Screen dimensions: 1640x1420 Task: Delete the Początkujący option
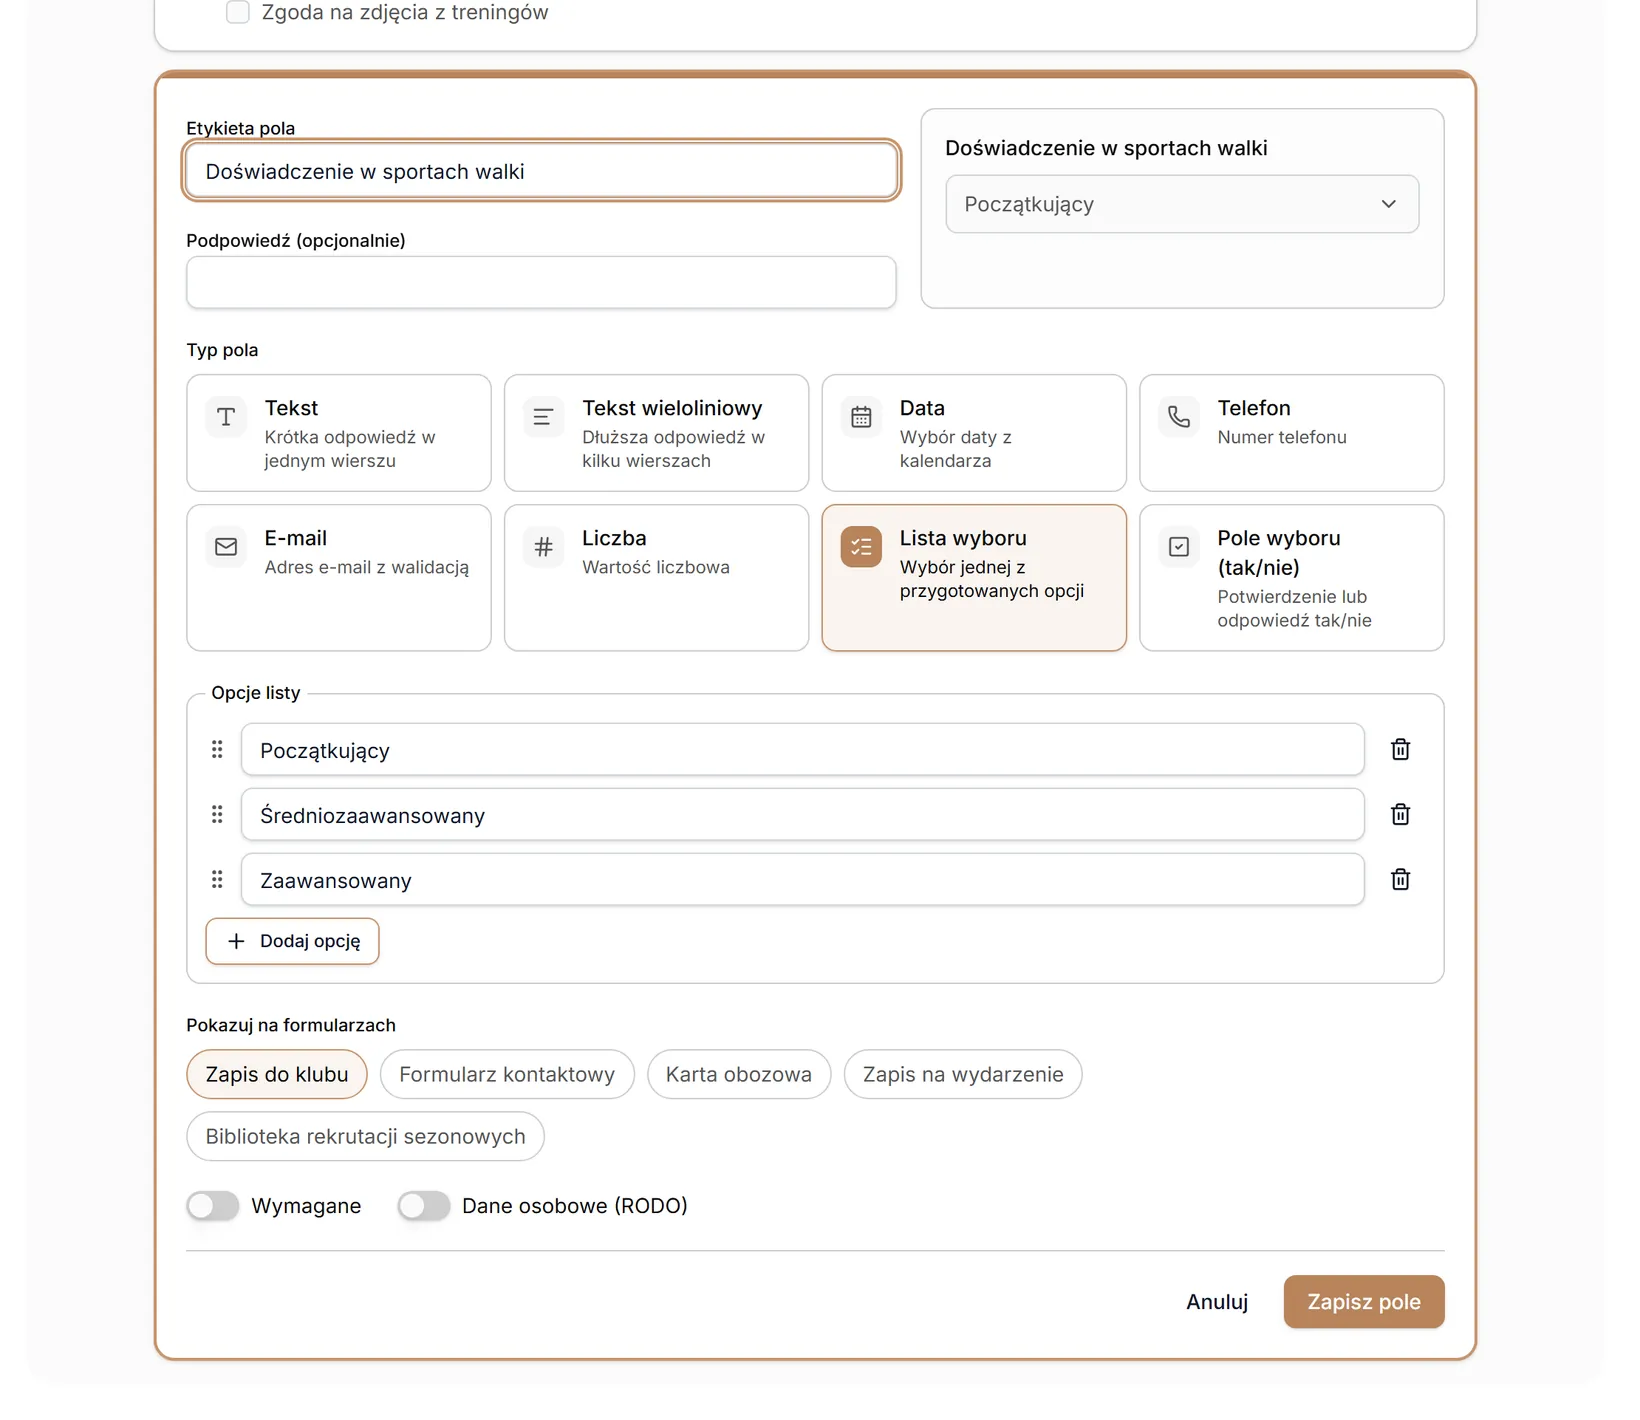[1400, 749]
